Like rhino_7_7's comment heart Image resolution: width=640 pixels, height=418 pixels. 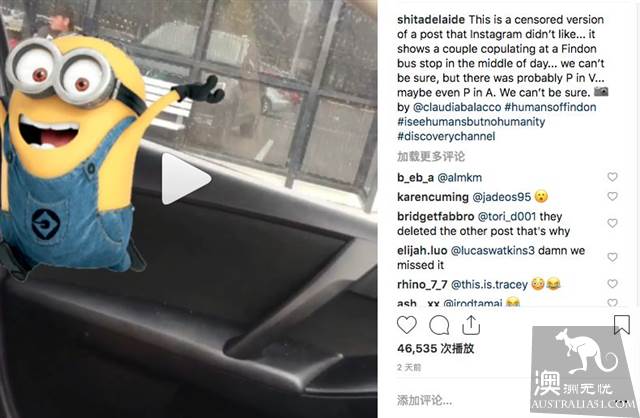612,284
